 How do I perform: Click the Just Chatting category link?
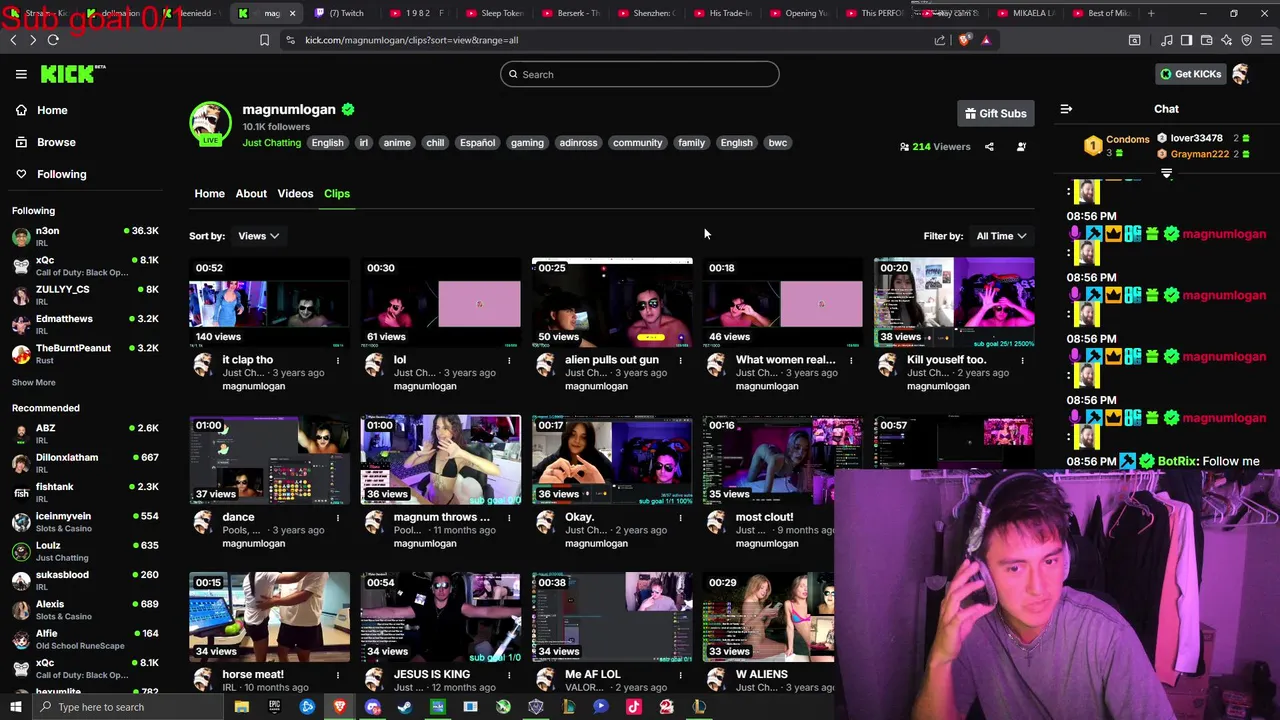[x=271, y=143]
